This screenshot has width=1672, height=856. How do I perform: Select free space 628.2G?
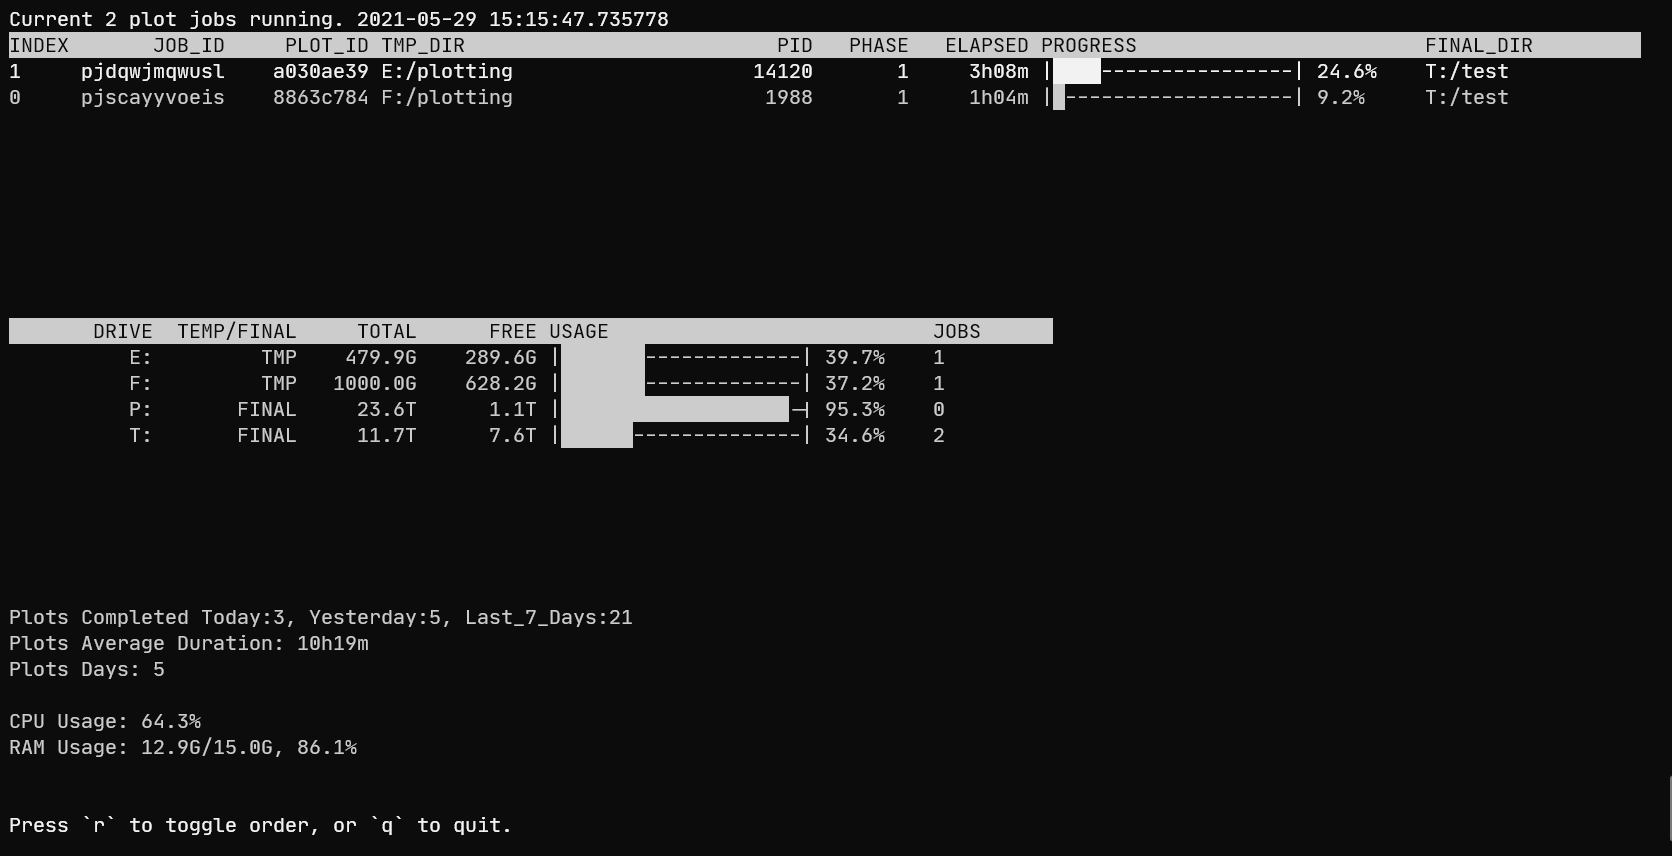click(x=501, y=383)
